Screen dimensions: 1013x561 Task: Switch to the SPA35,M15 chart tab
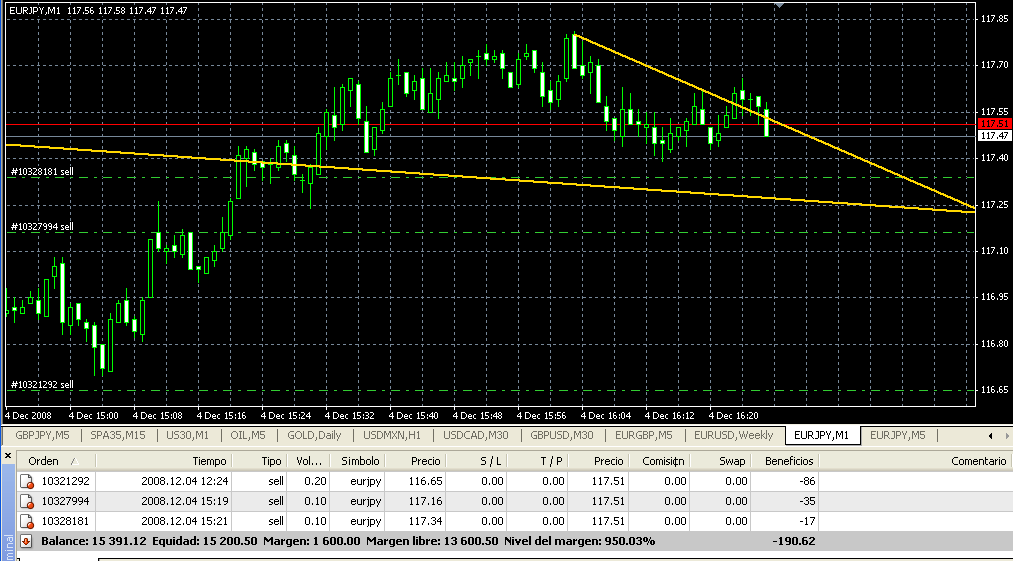[118, 436]
